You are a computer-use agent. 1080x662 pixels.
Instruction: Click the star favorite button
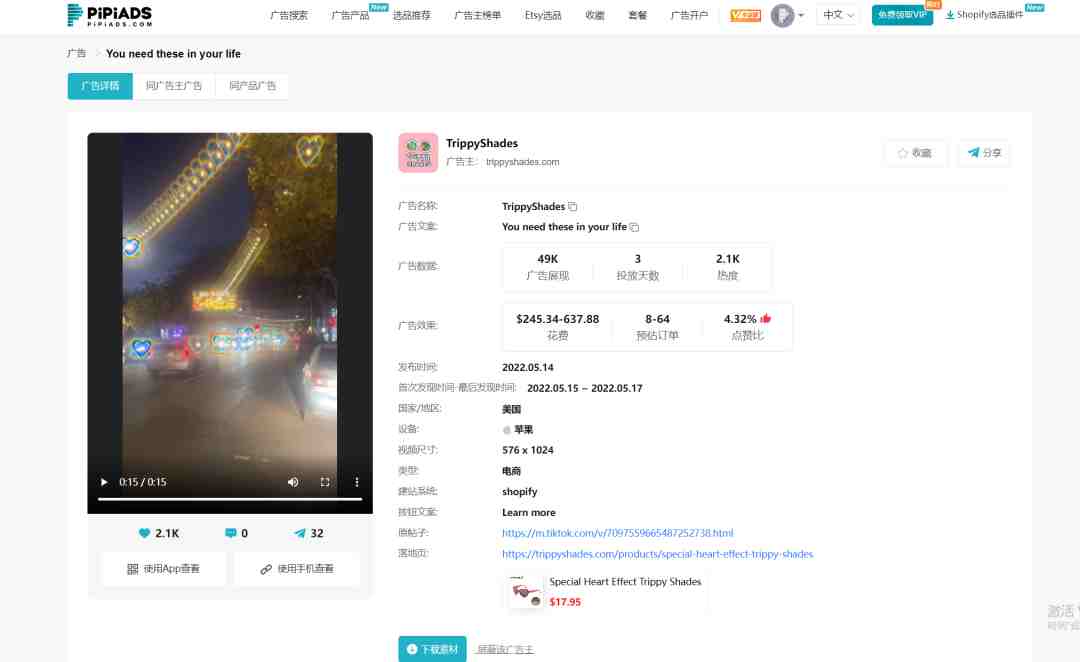(x=915, y=153)
